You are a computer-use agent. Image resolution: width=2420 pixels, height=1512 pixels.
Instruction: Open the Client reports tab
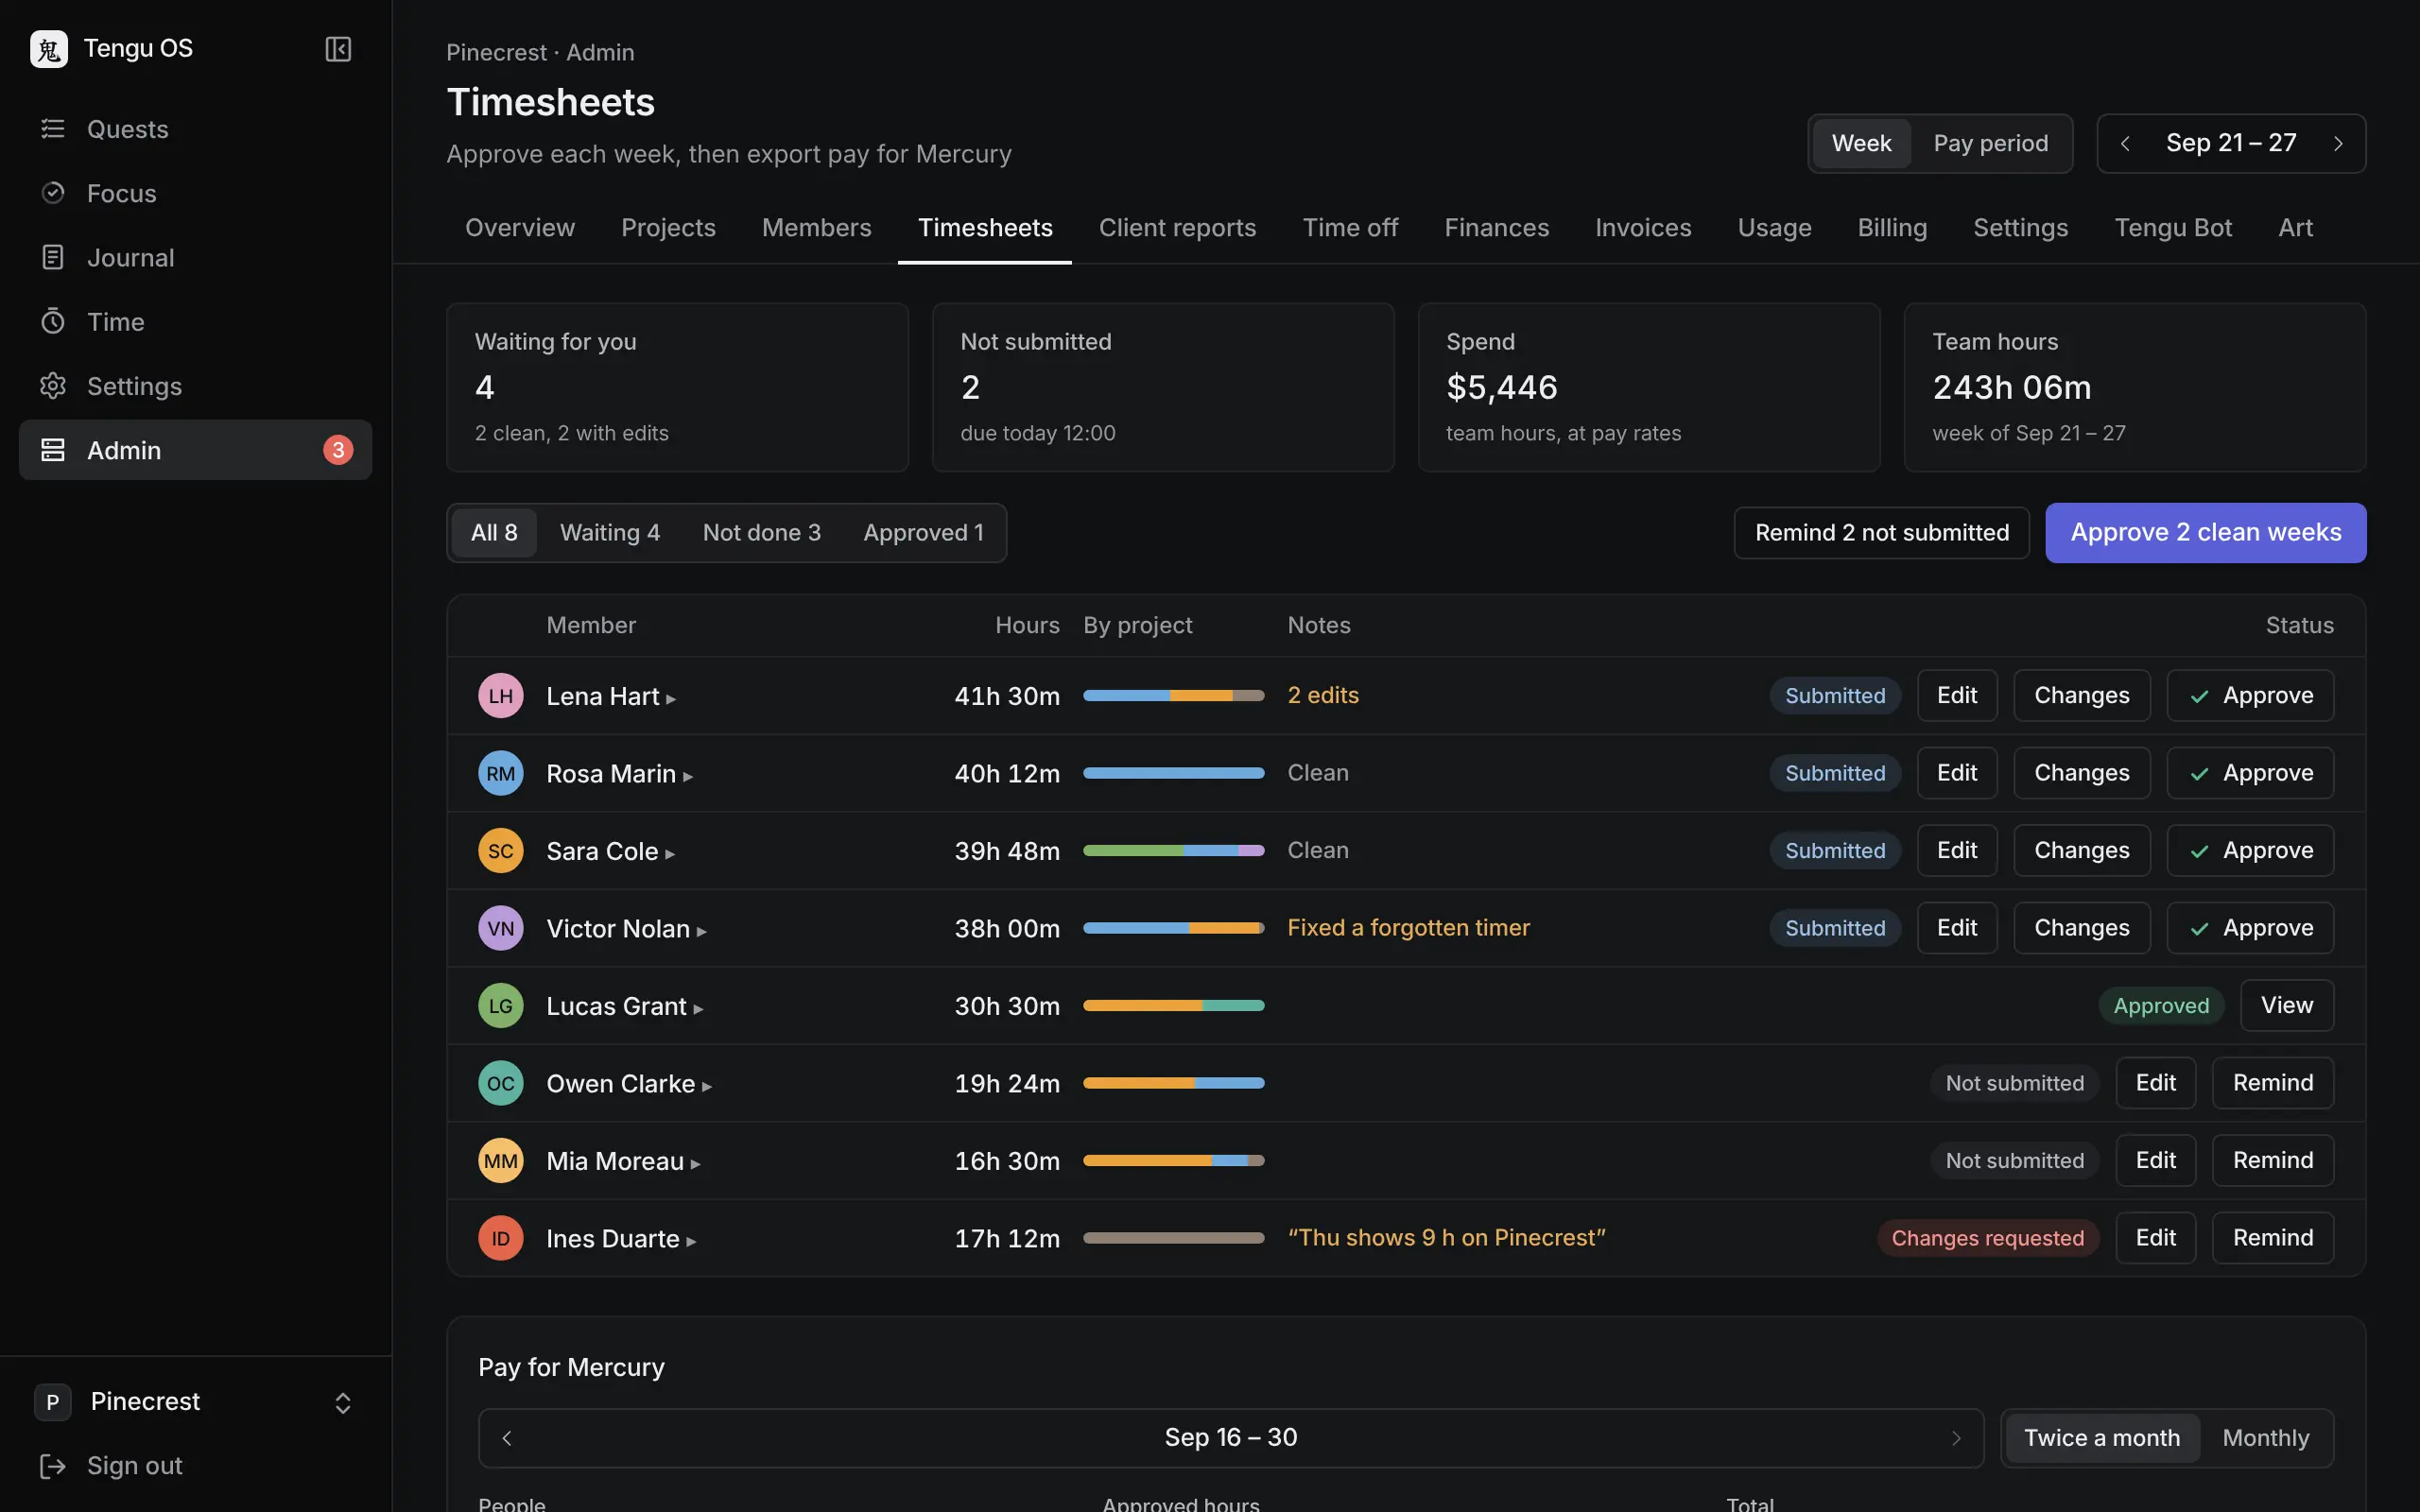tap(1177, 228)
